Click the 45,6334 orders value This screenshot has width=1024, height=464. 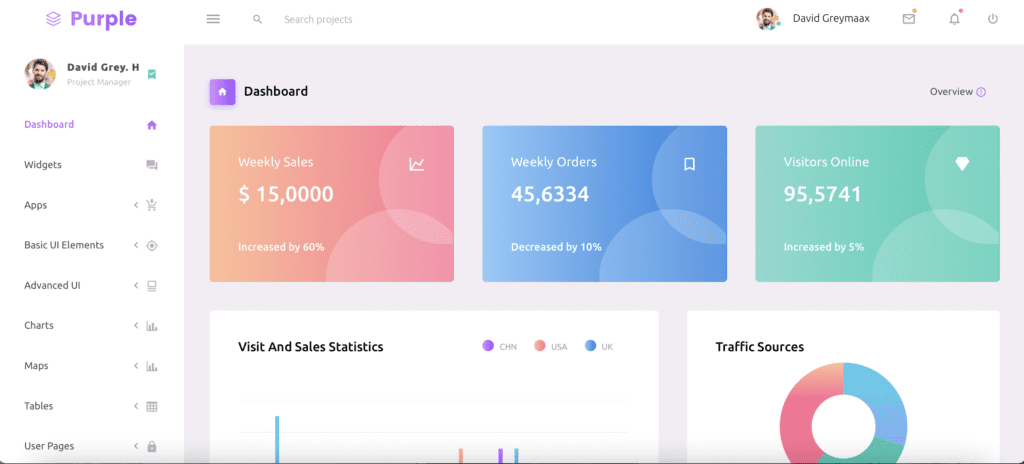(550, 194)
